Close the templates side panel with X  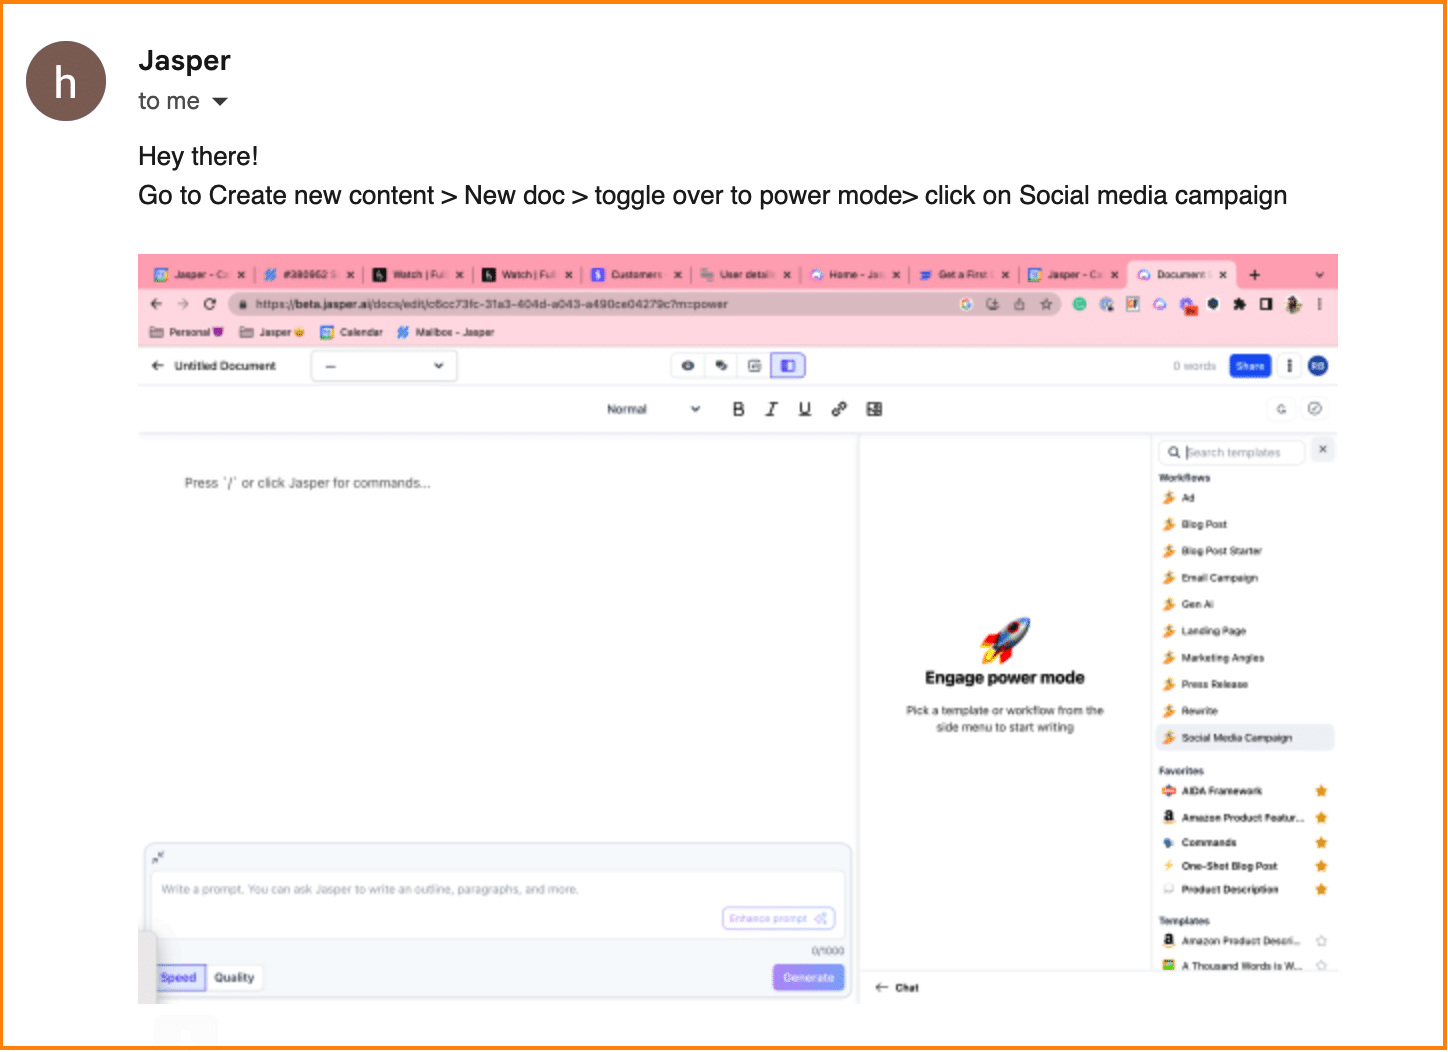(1322, 450)
